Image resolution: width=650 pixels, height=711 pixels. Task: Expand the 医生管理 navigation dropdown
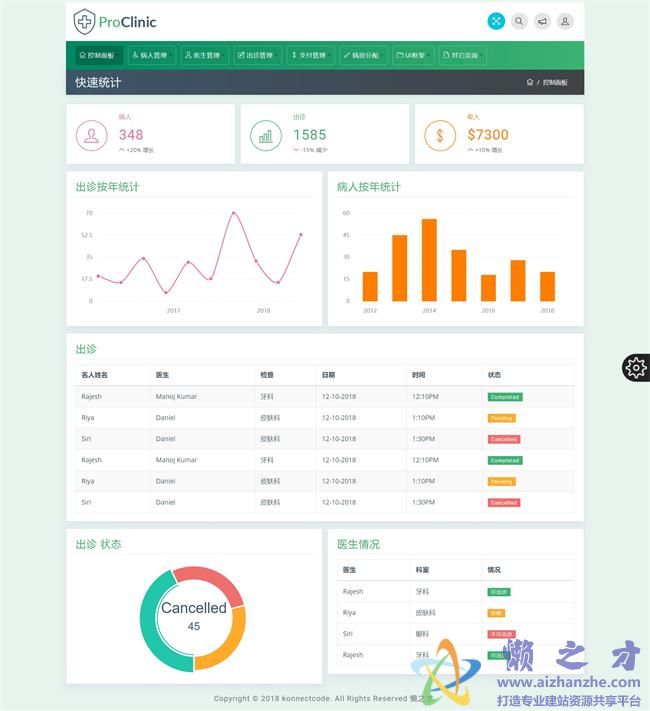coord(205,56)
